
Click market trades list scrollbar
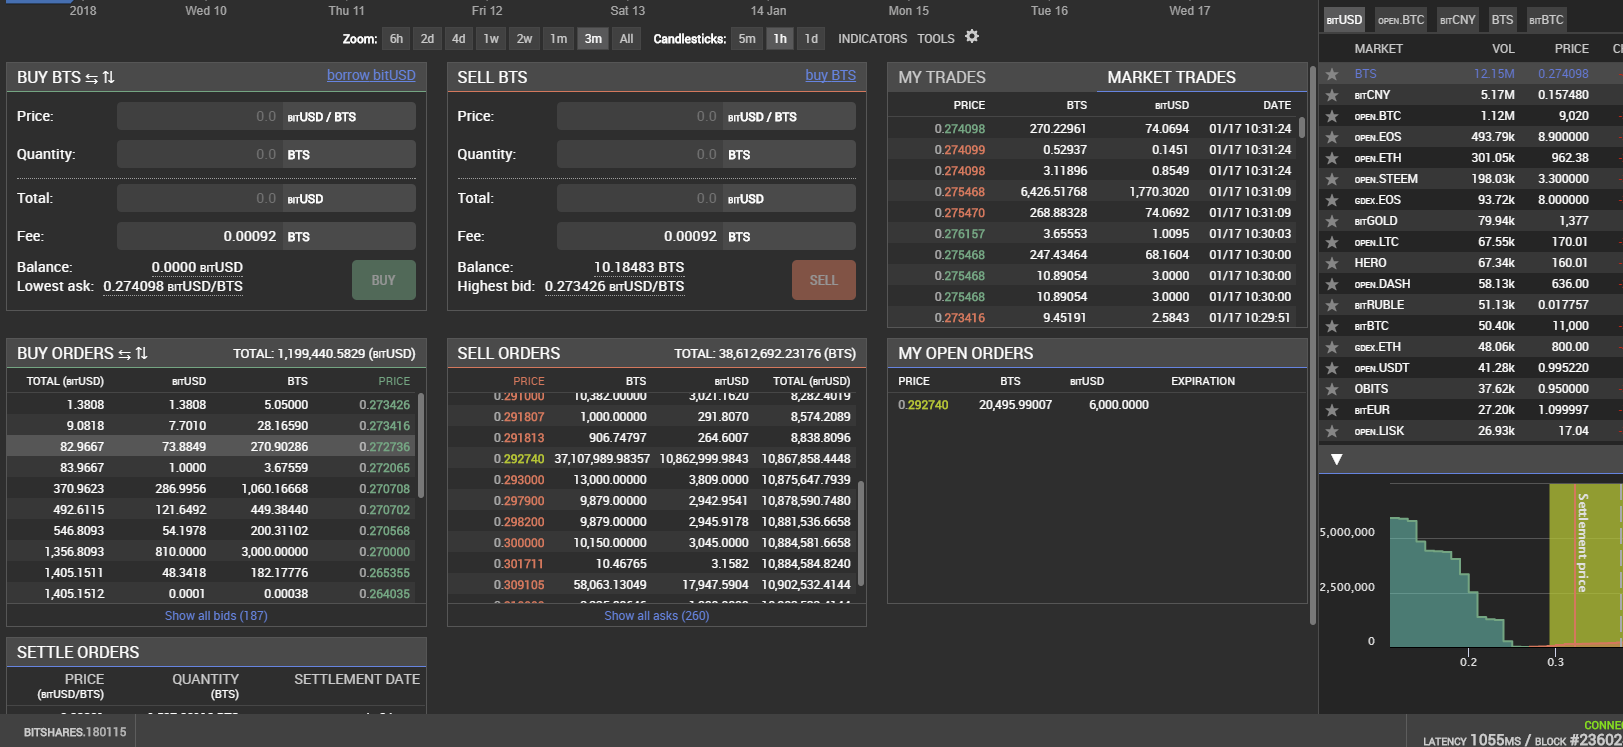click(1302, 127)
